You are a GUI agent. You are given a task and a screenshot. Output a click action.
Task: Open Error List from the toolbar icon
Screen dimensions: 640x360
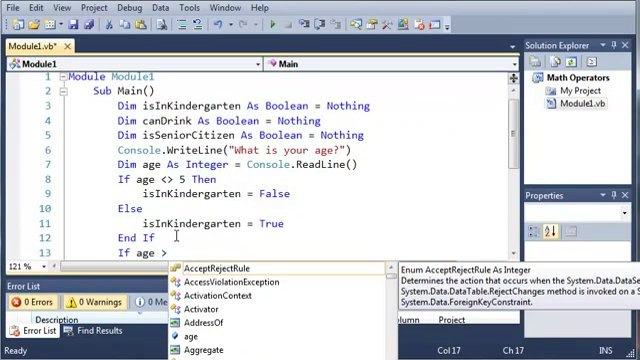pos(419,25)
